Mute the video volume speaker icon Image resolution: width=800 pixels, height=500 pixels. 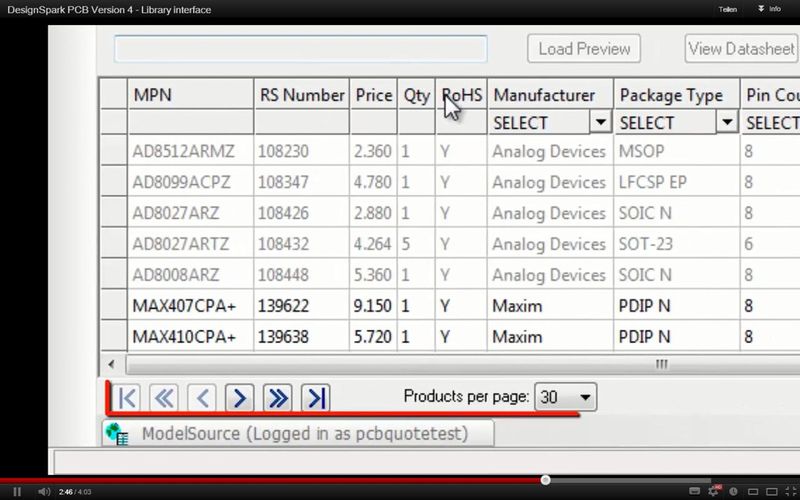(x=44, y=492)
